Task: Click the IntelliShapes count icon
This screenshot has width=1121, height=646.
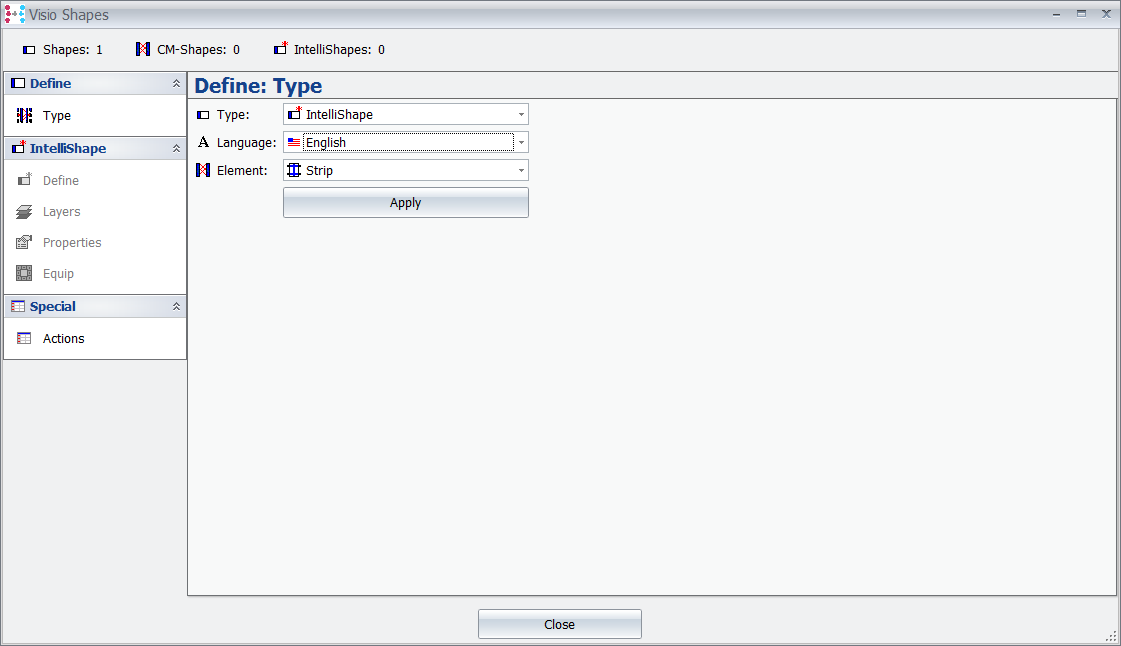Action: tap(281, 49)
